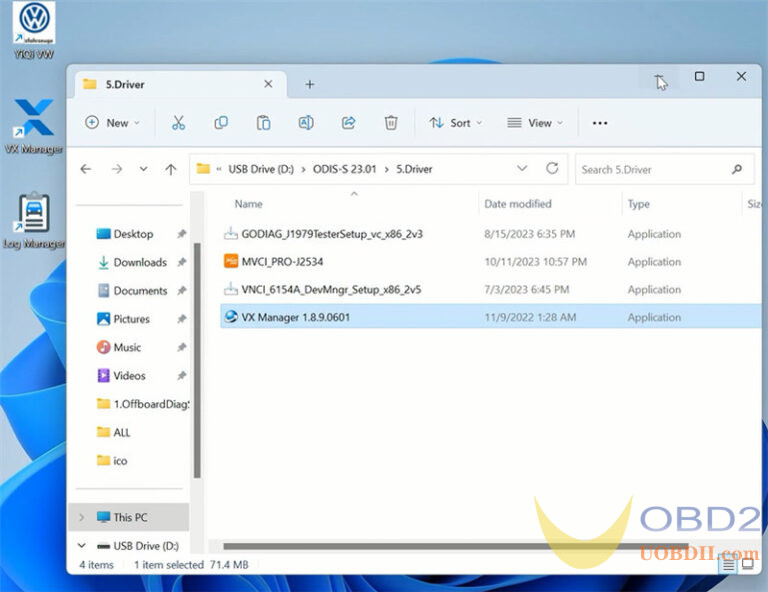Maximize the File Explorer window
The width and height of the screenshot is (768, 592).
tap(699, 77)
